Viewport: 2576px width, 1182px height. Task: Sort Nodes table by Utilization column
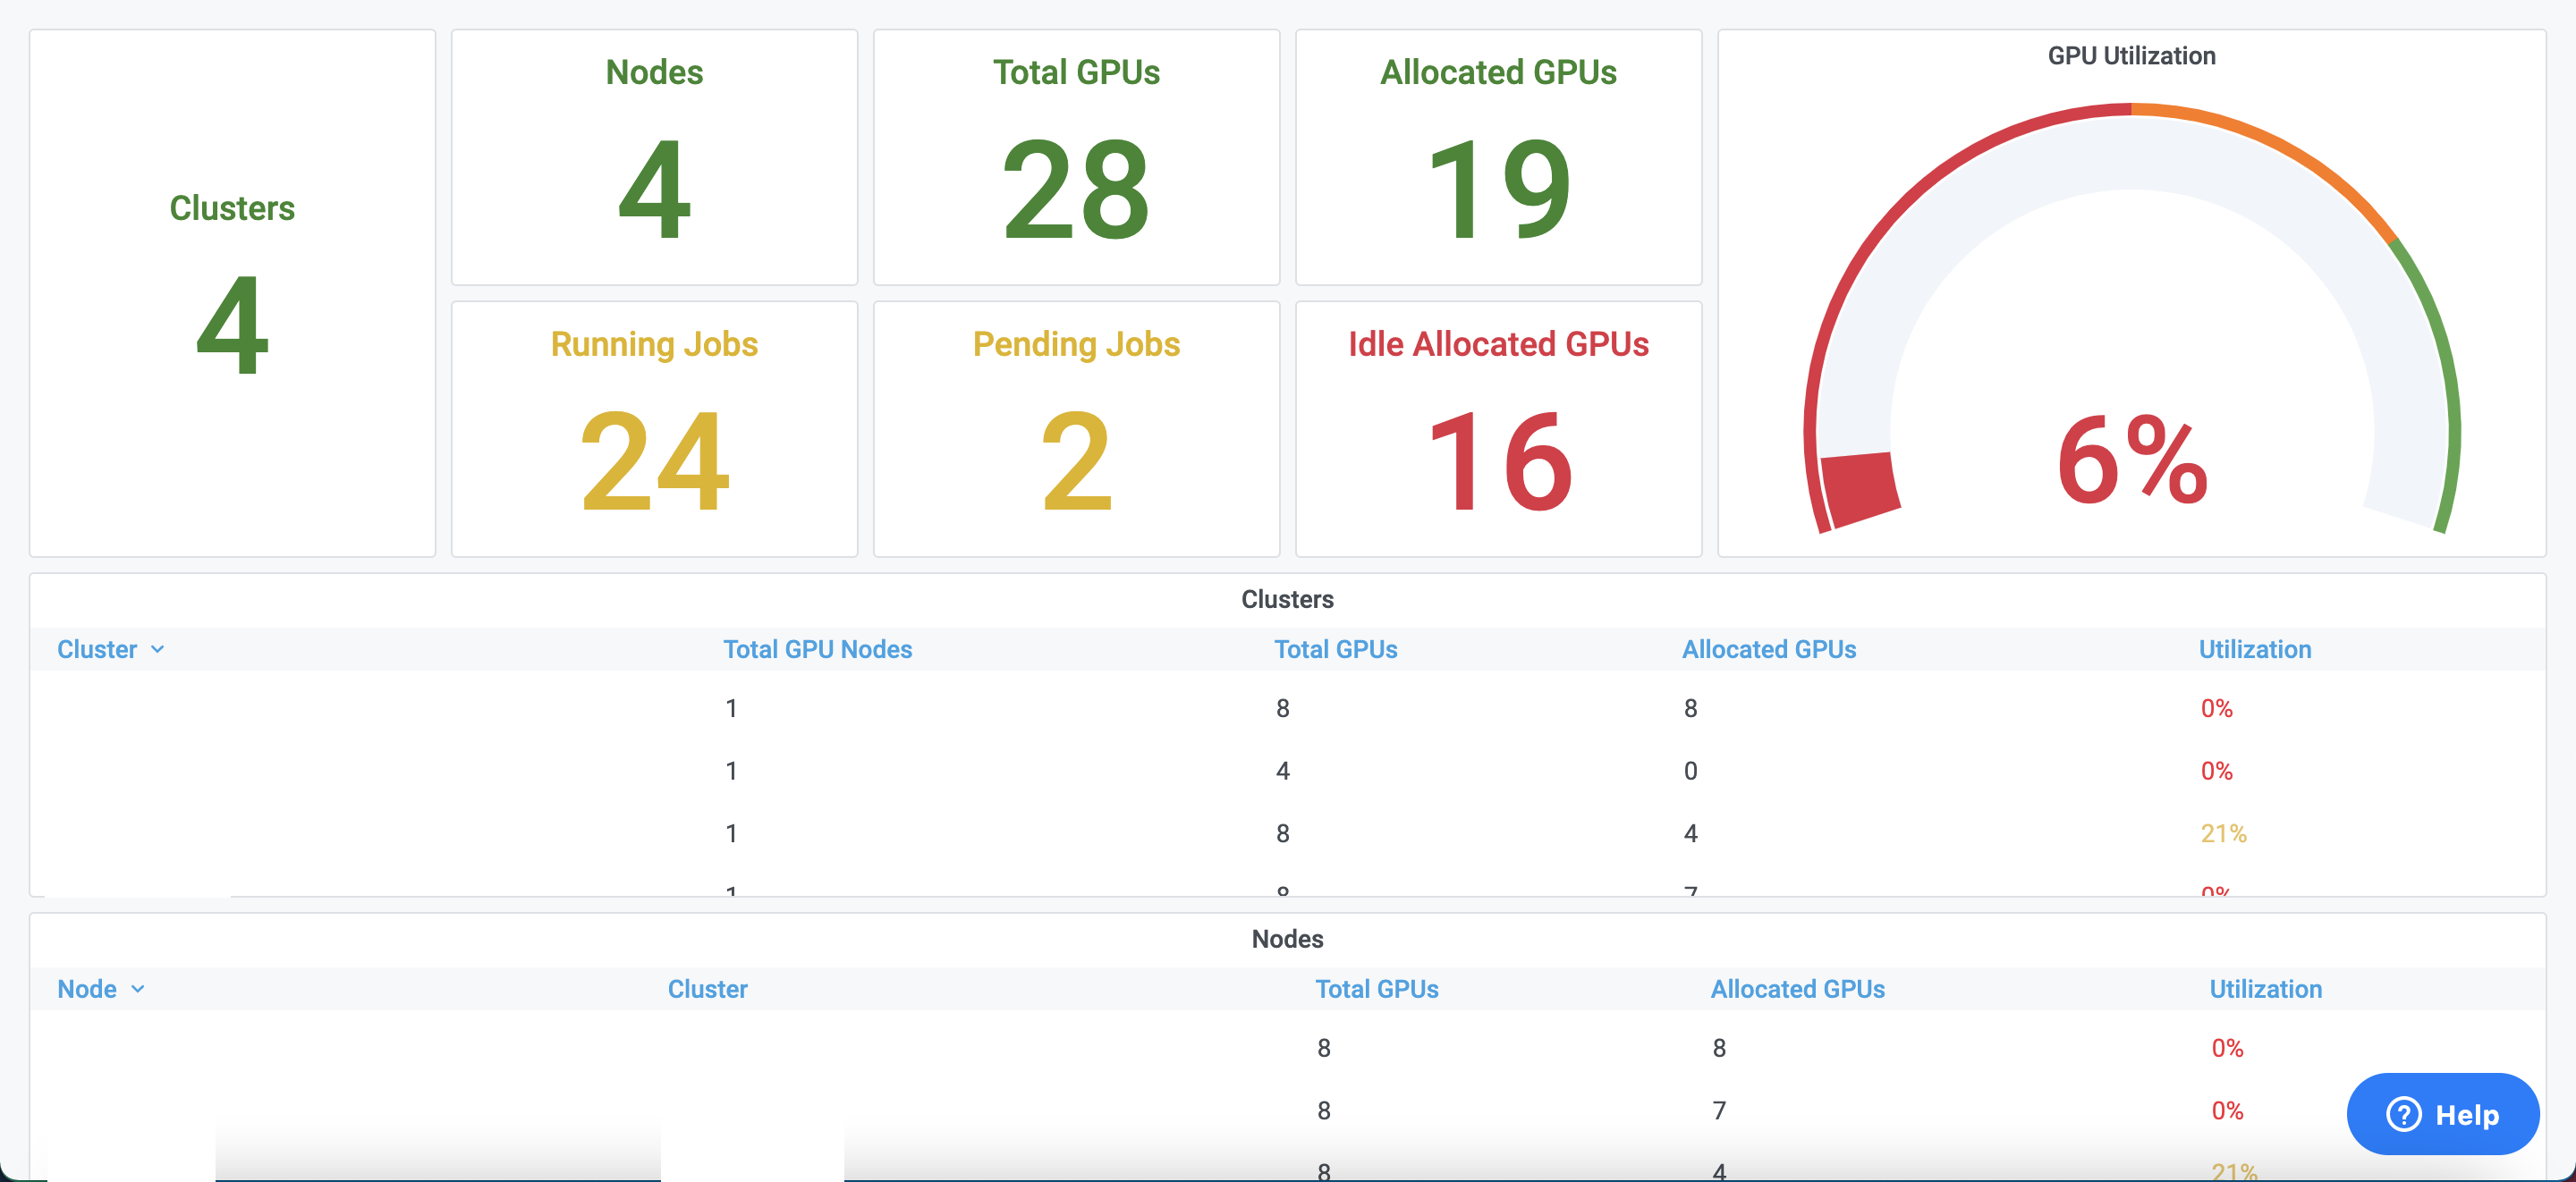pyautogui.click(x=2264, y=989)
